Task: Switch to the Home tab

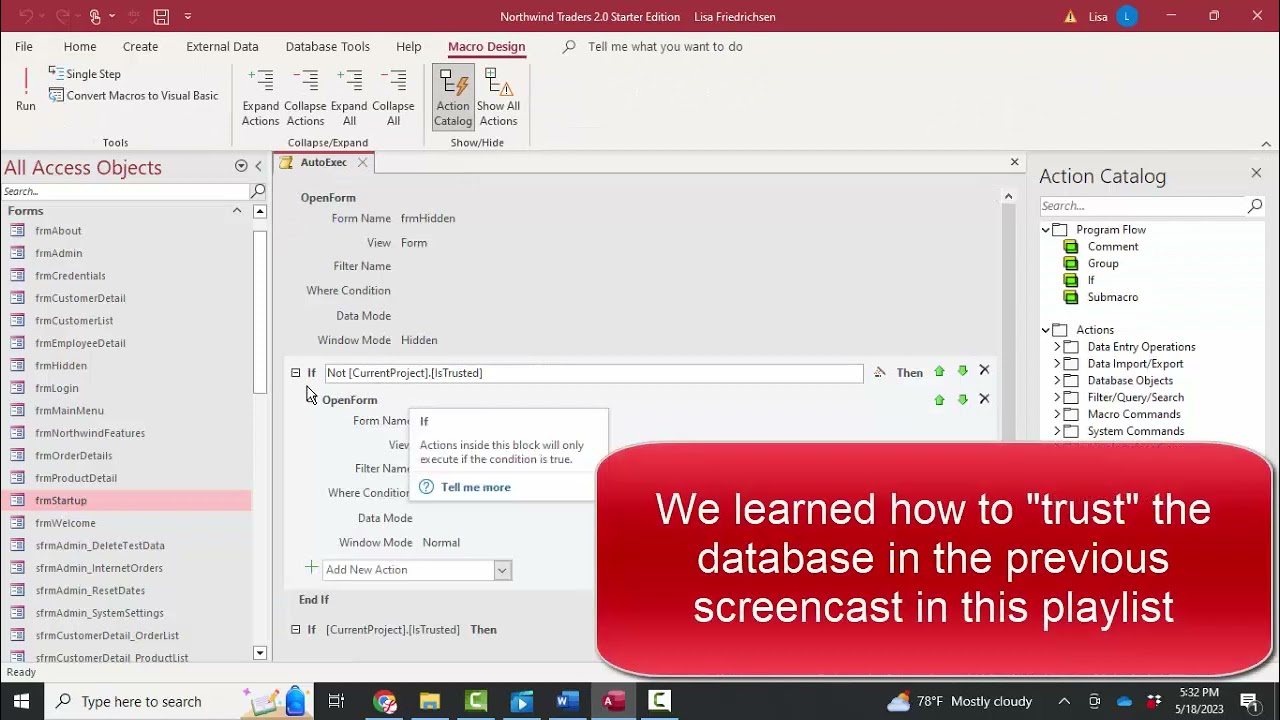Action: point(80,47)
